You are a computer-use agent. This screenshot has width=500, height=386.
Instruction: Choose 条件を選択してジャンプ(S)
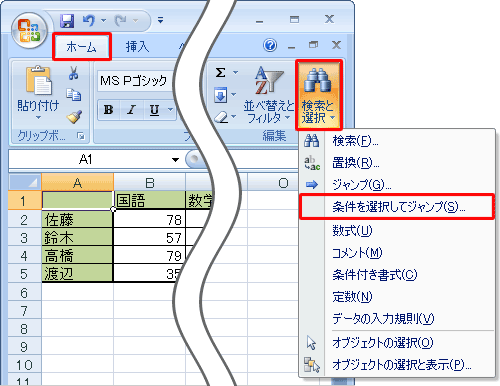click(x=397, y=207)
